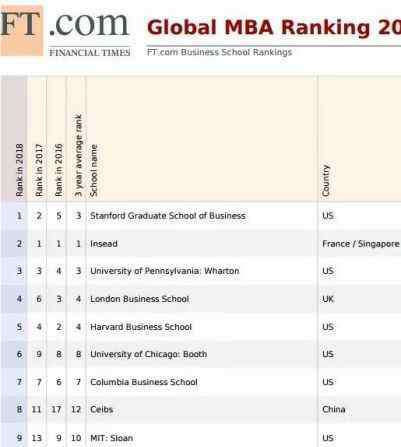
Task: Sort by Rank in 2017 column header
Action: (x=39, y=170)
